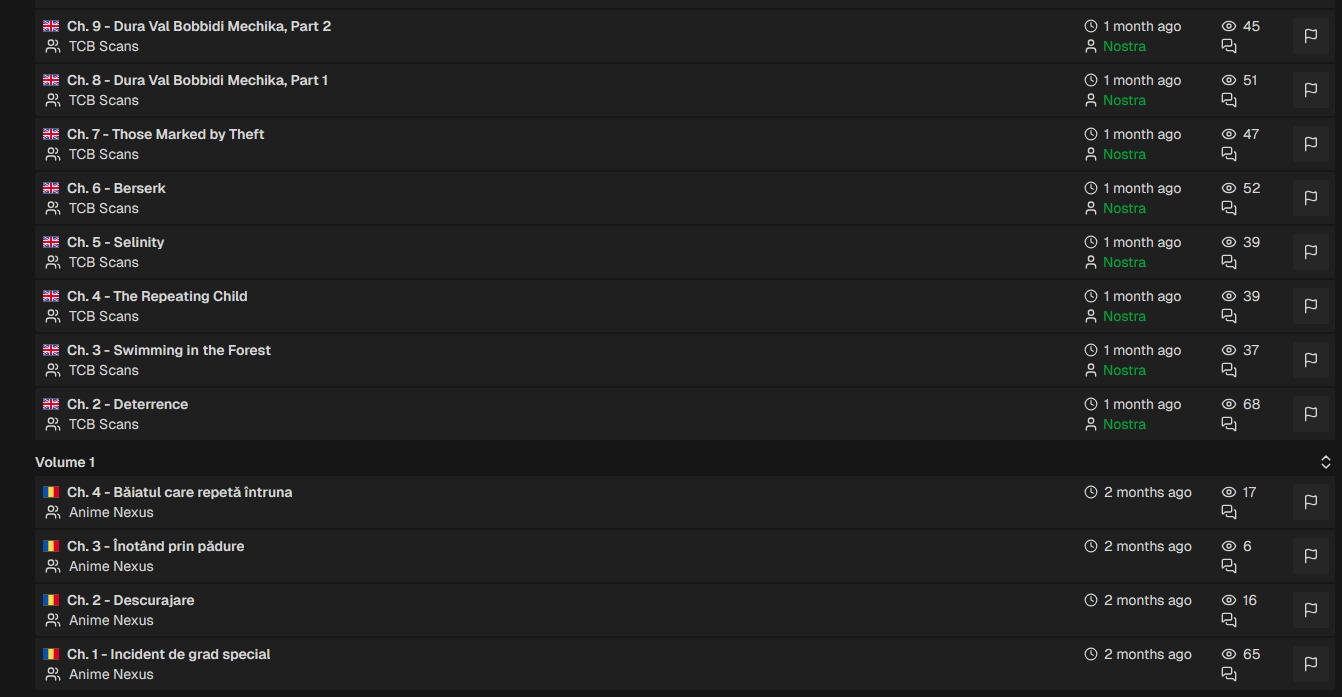Collapse the Volume 1 section chevron
1342x697 pixels.
[1325, 462]
